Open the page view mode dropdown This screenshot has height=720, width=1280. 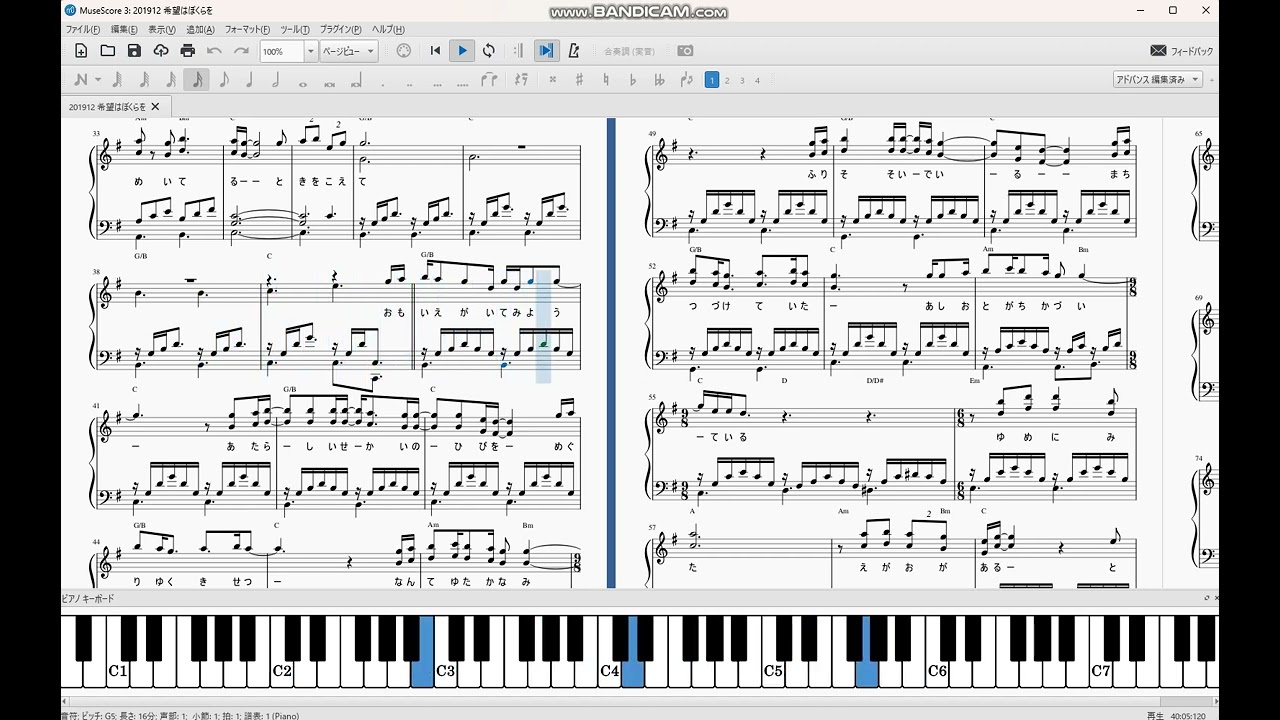coord(348,51)
